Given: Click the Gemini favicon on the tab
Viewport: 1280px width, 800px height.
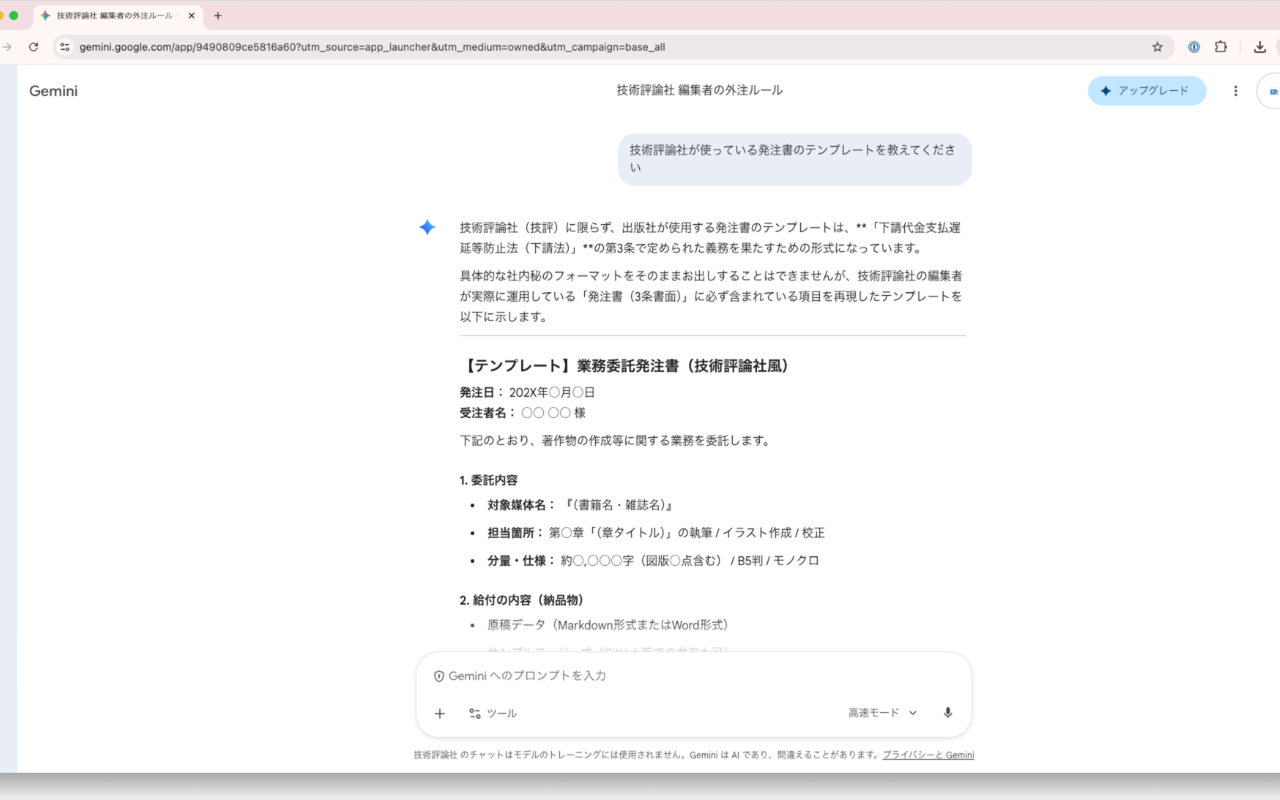Looking at the screenshot, I should point(45,16).
